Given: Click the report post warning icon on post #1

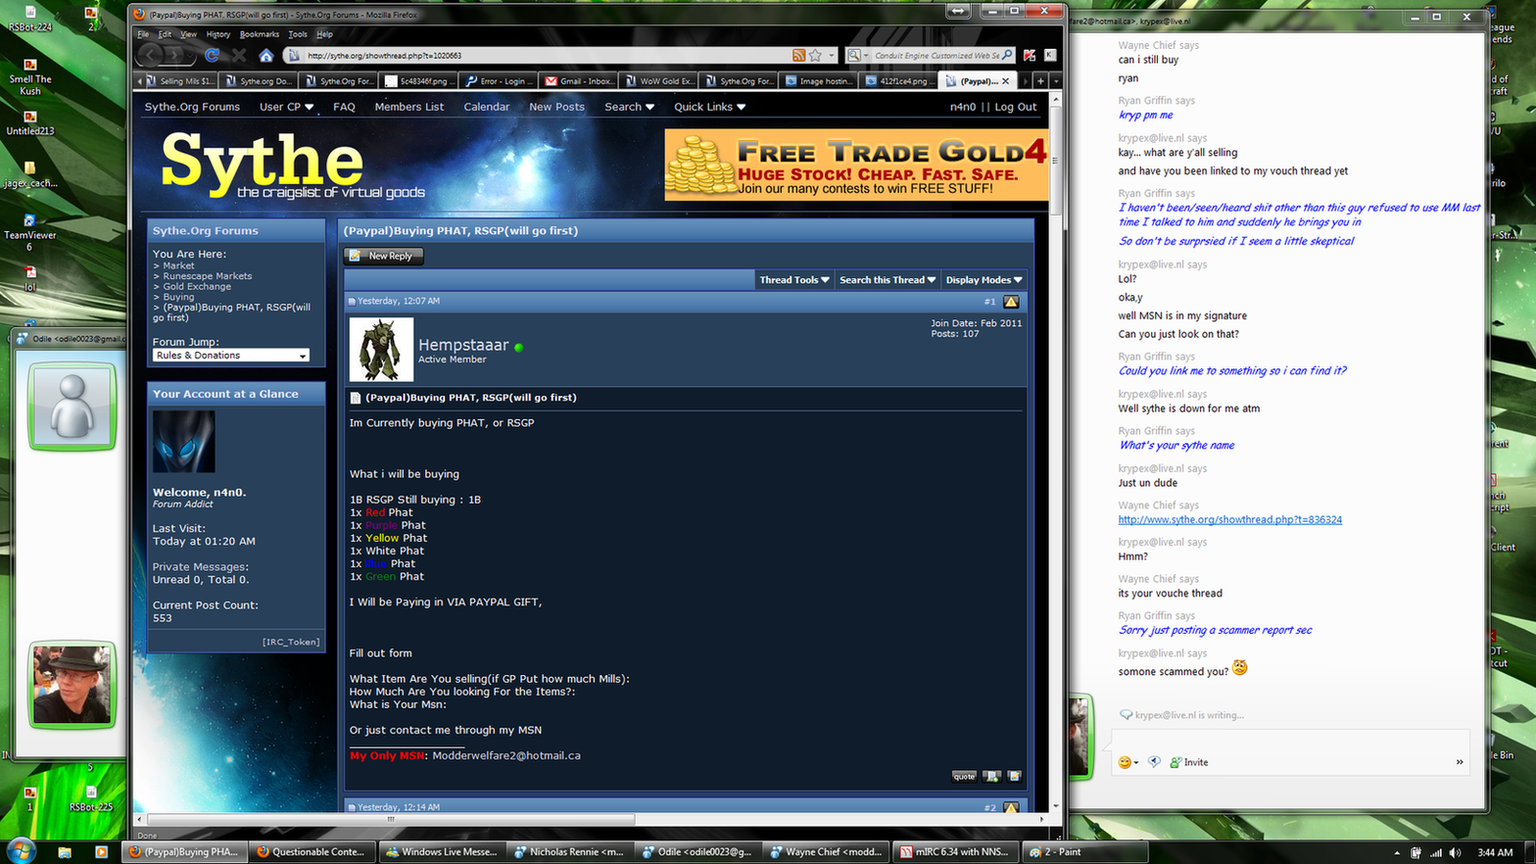Looking at the screenshot, I should [x=1011, y=301].
